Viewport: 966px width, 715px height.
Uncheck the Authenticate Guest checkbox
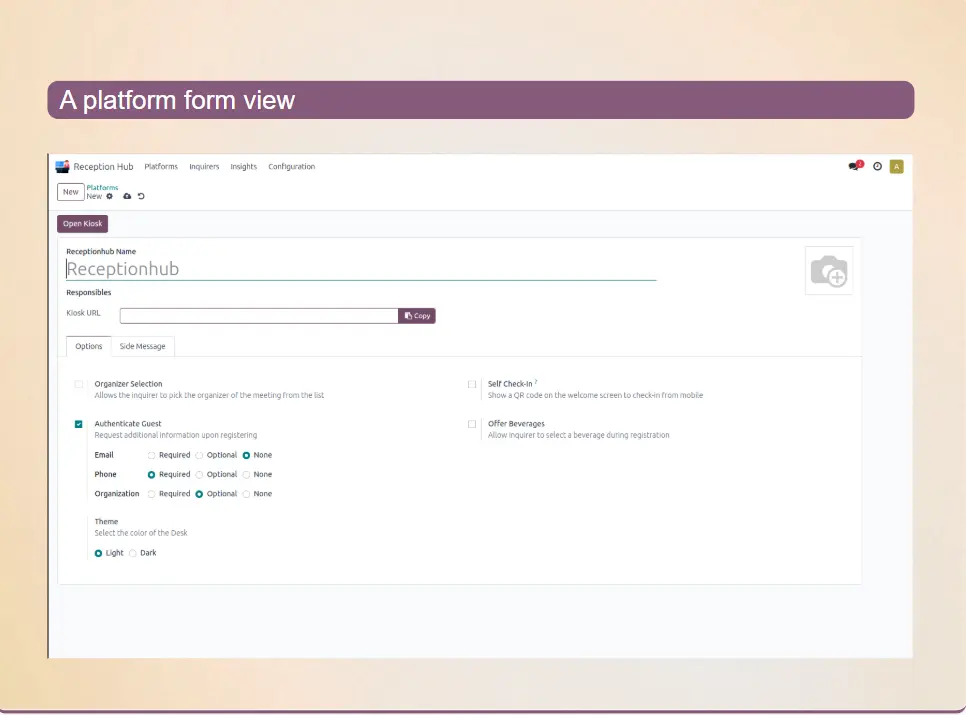tap(79, 424)
